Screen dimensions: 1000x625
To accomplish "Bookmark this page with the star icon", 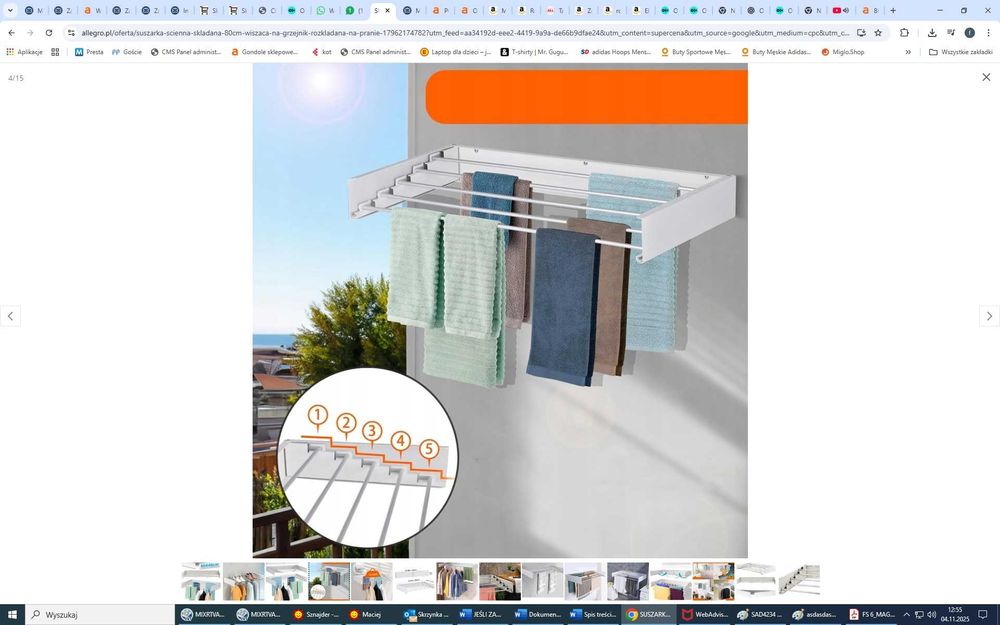I will [x=878, y=33].
